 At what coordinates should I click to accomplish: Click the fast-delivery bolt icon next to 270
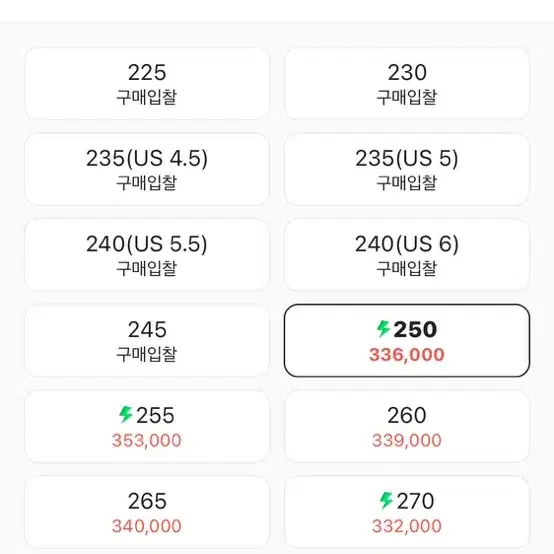tap(386, 500)
